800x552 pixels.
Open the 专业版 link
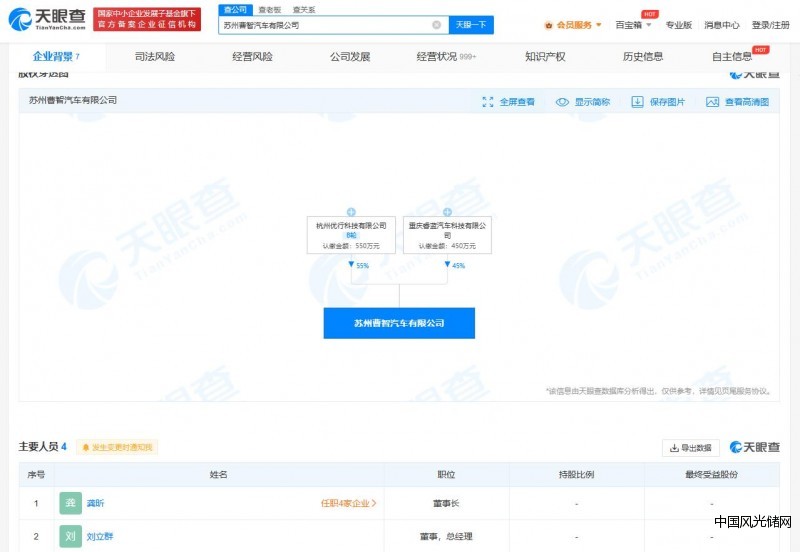(679, 25)
